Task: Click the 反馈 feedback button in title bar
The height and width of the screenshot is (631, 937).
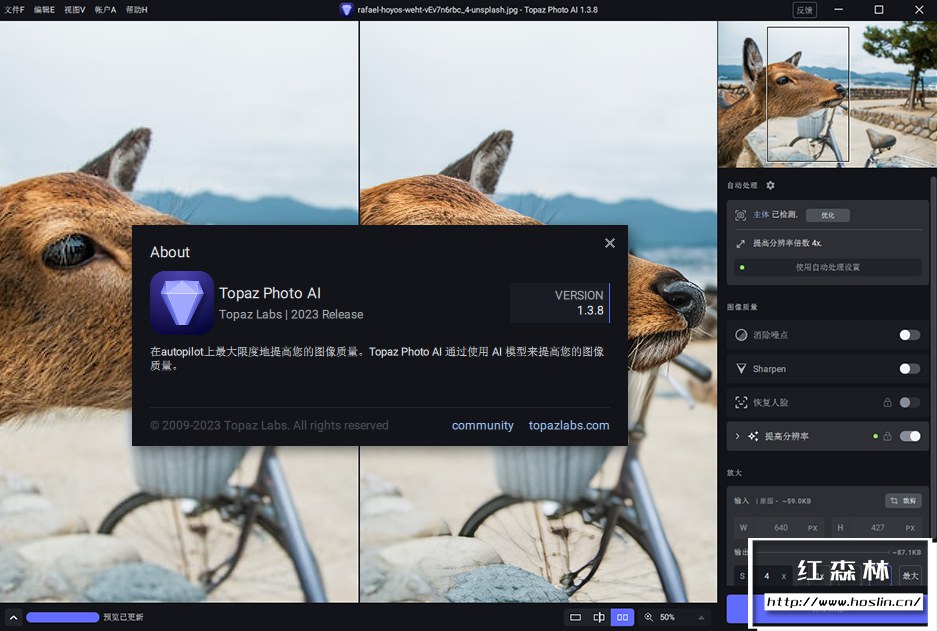Action: [804, 10]
